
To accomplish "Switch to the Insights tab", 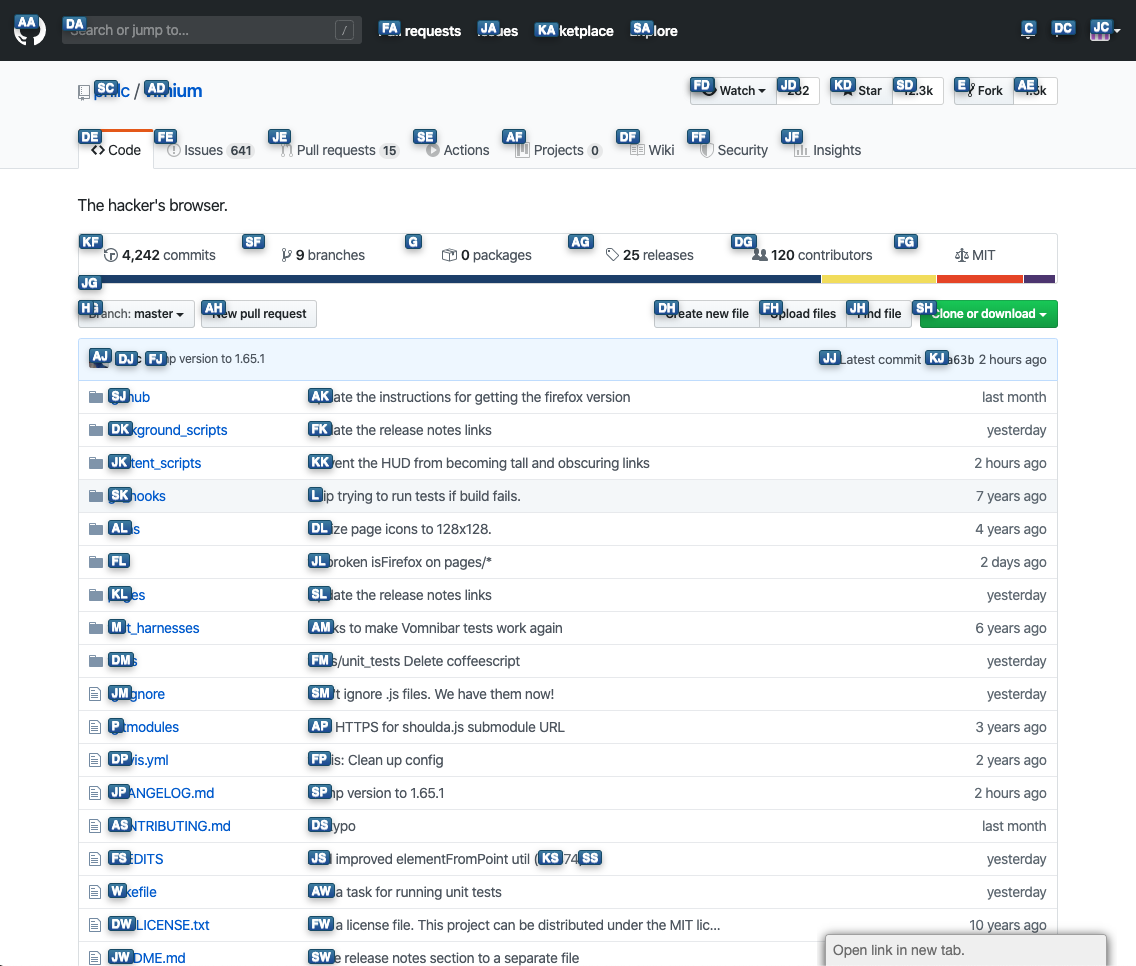I will pos(827,150).
